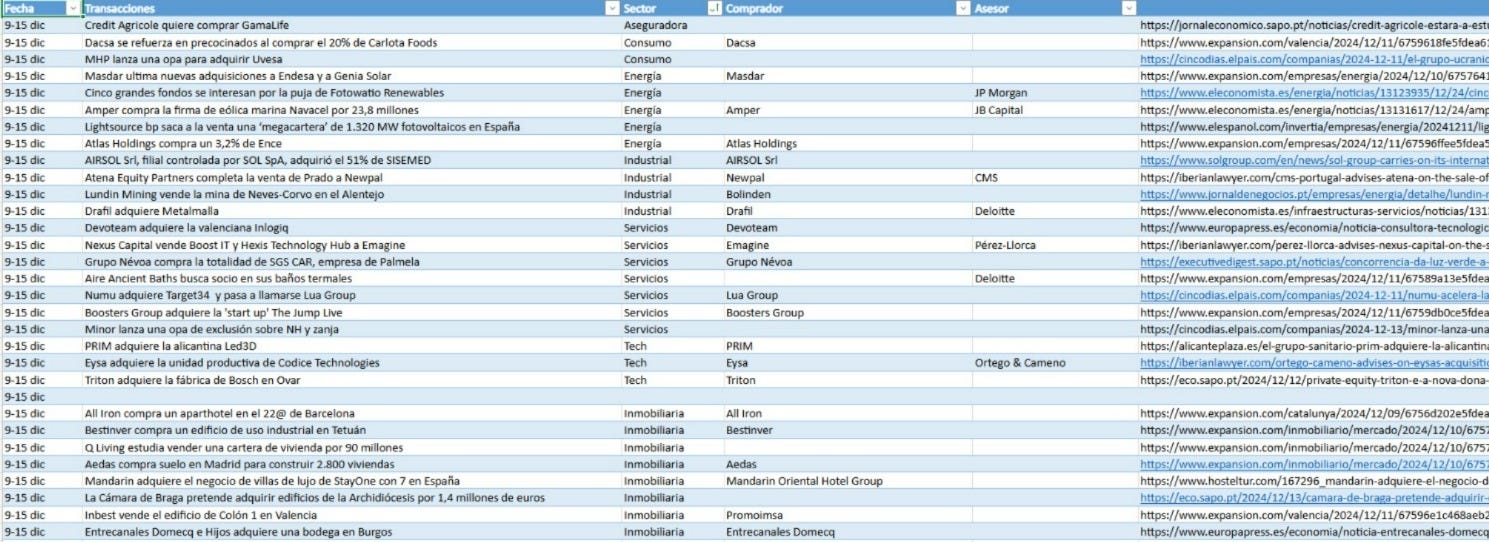This screenshot has height=542, width=1489.
Task: Open the jornaldenegocios.pt link in the Lundin Mining row
Action: (x=1313, y=194)
